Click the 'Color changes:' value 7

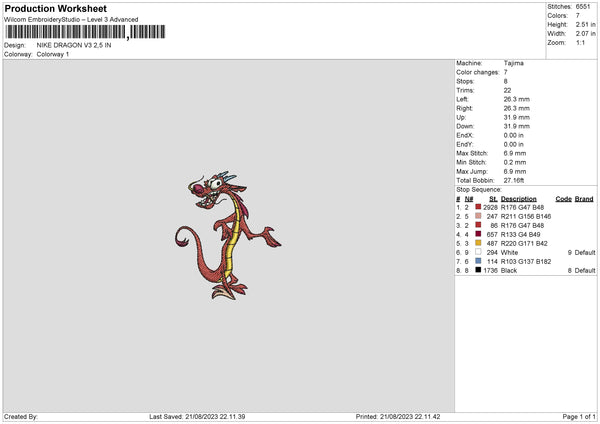point(505,72)
